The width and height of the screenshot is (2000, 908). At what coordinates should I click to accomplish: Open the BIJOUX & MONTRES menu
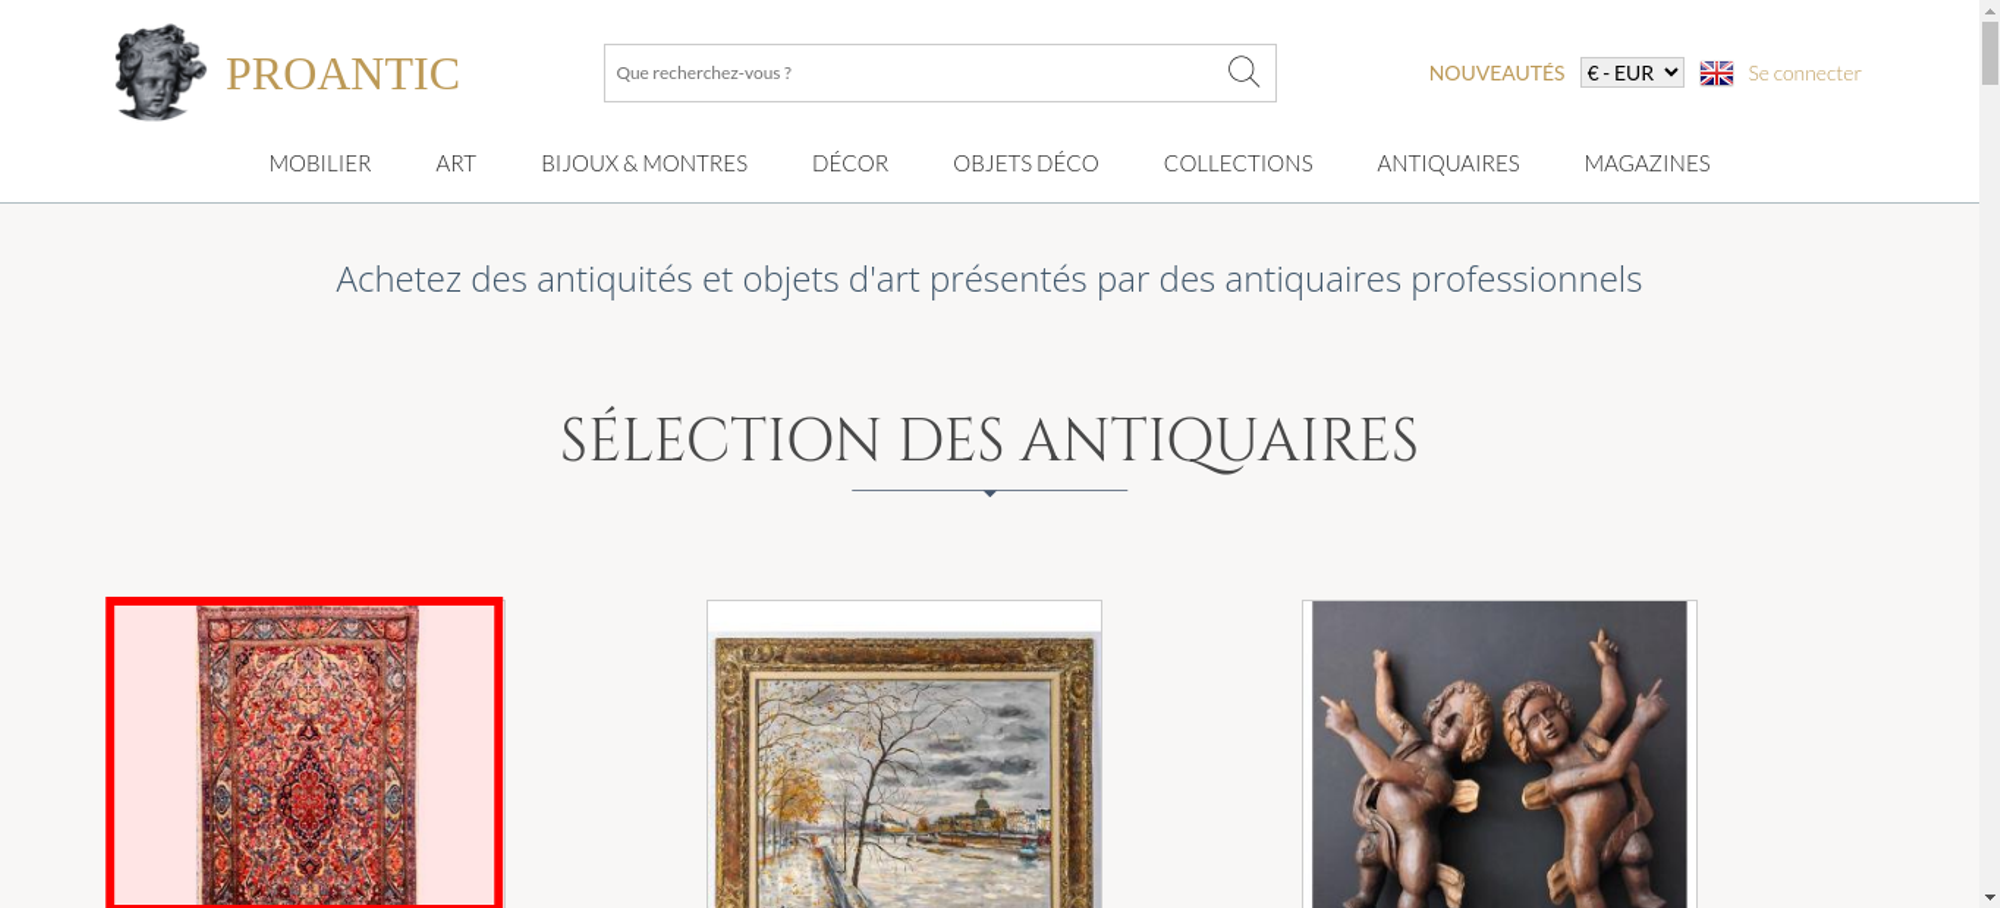coord(644,163)
